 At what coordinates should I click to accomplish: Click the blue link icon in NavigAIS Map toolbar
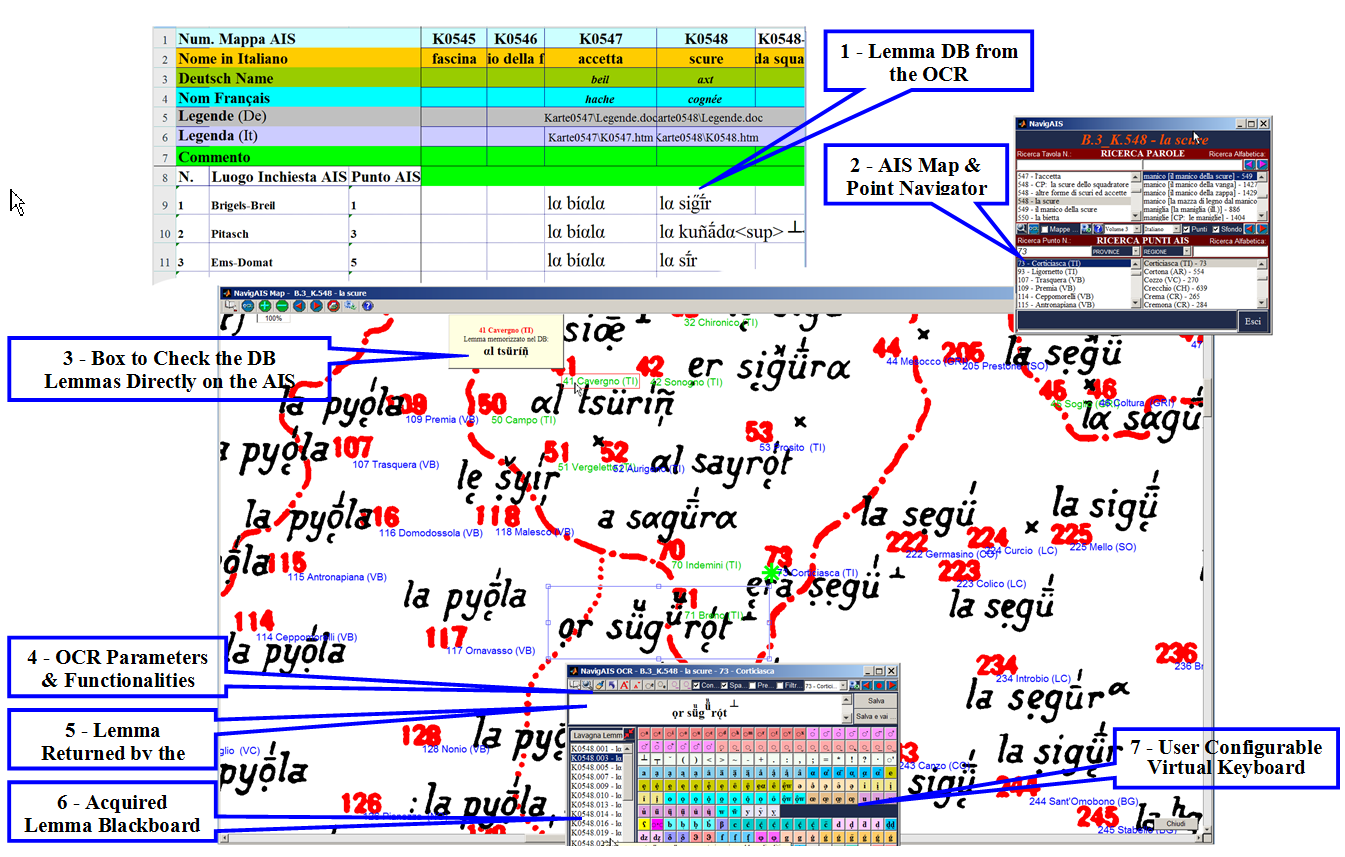(248, 305)
